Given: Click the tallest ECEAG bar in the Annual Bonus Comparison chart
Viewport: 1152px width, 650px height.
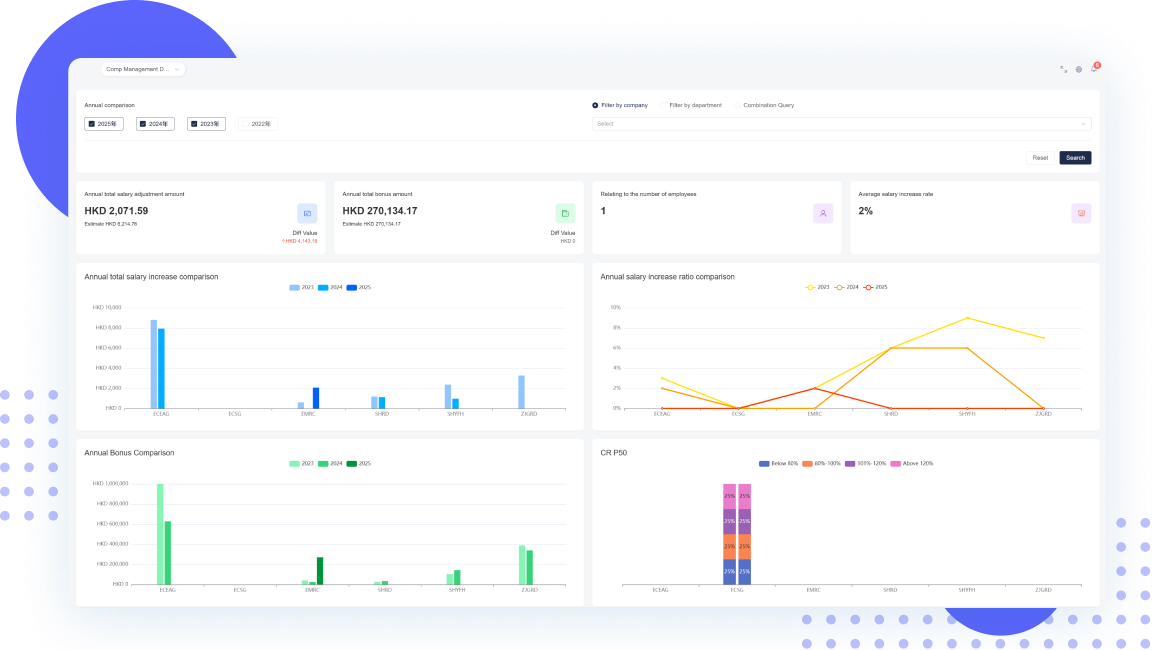Looking at the screenshot, I should (x=160, y=533).
